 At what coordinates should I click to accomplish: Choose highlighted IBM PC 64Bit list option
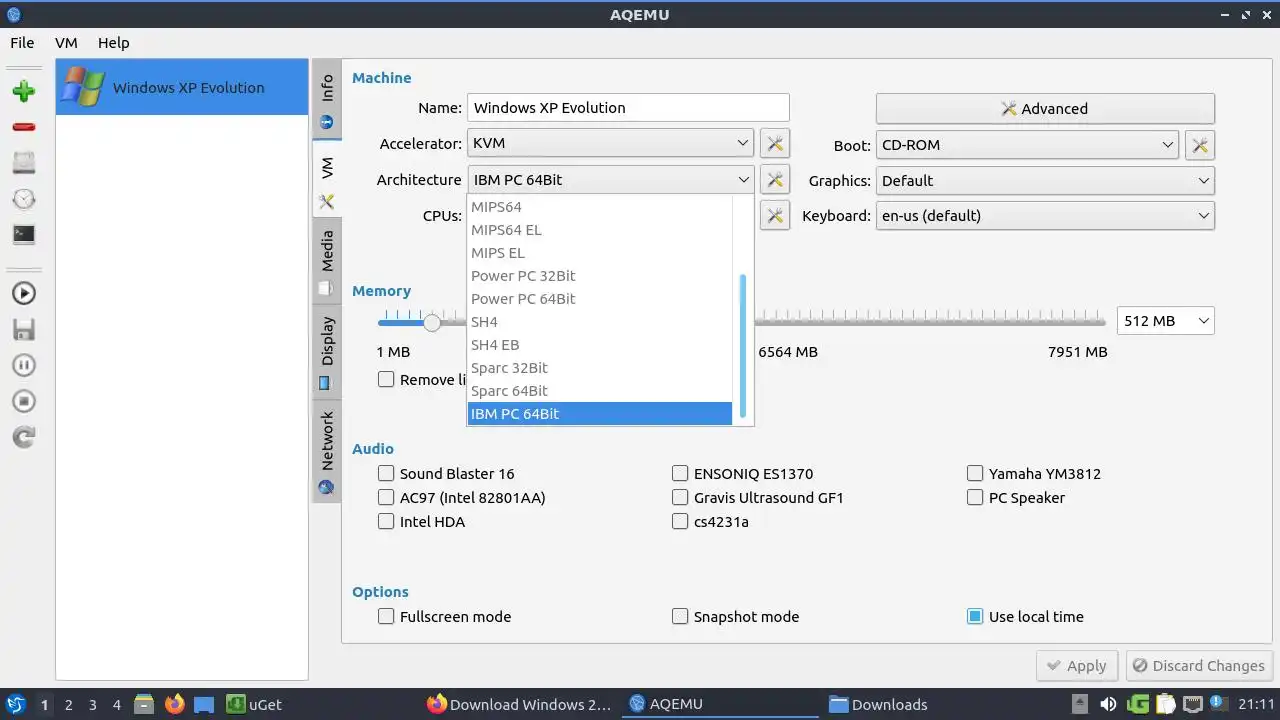600,414
